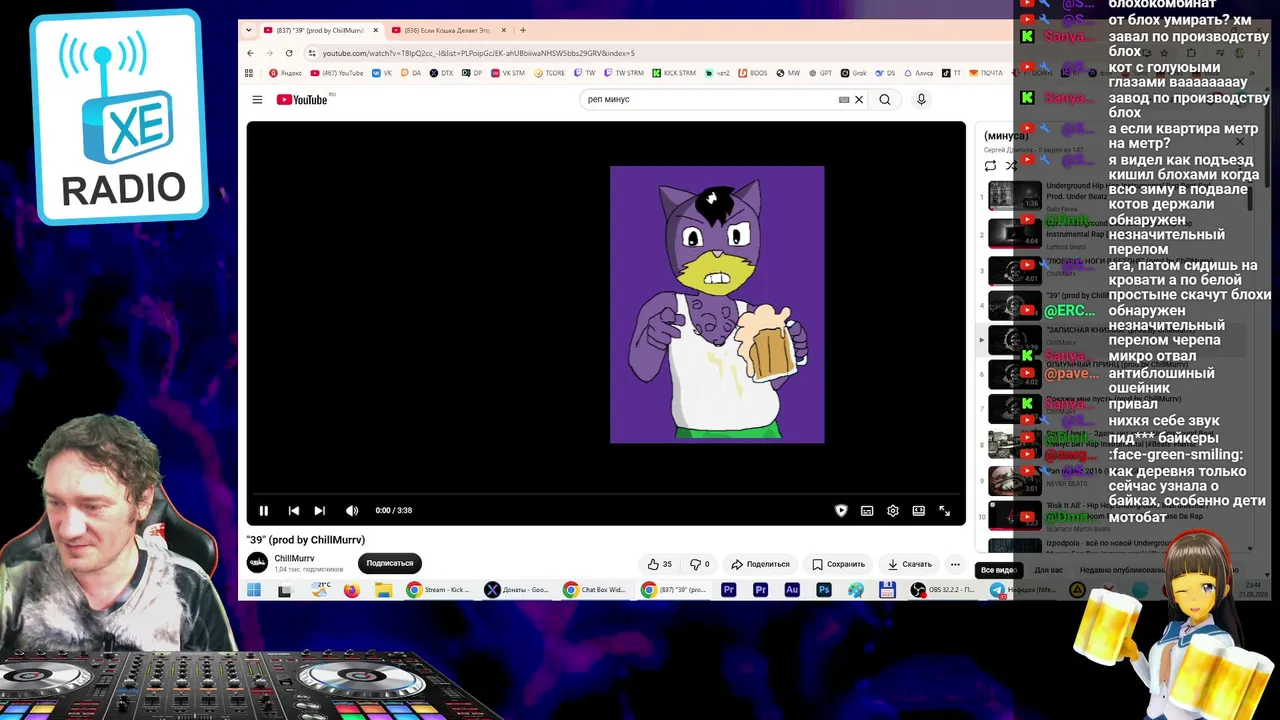Viewport: 1280px width, 720px height.
Task: Toggle playlist shuffle button
Action: [x=1011, y=166]
